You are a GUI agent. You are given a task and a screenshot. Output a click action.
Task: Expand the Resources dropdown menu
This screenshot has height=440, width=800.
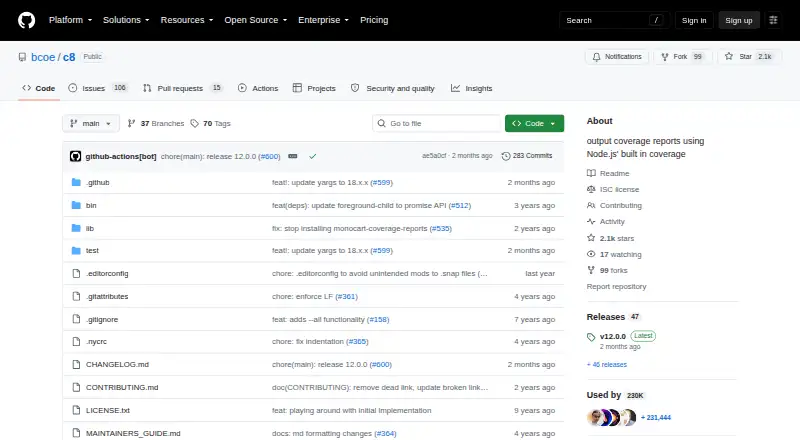(187, 20)
